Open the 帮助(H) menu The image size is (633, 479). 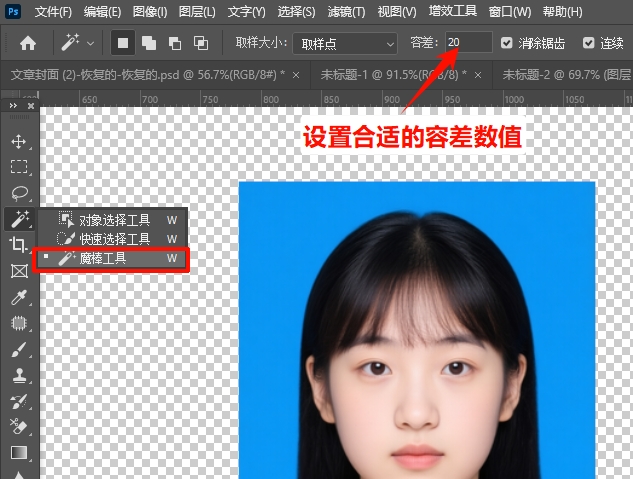point(562,12)
